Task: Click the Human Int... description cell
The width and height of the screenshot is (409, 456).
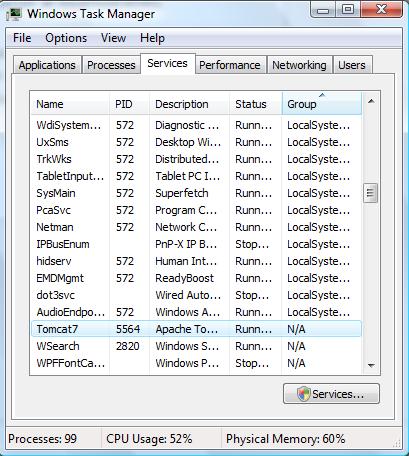Action: click(186, 261)
